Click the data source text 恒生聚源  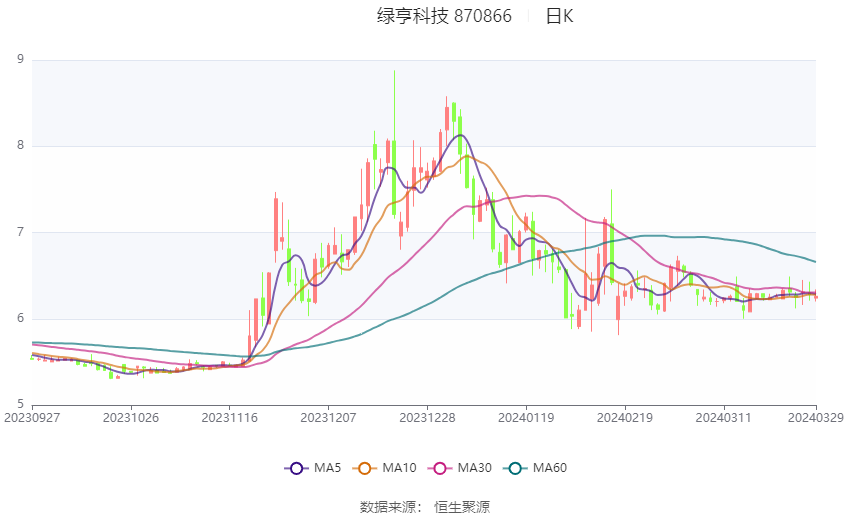pyautogui.click(x=462, y=507)
